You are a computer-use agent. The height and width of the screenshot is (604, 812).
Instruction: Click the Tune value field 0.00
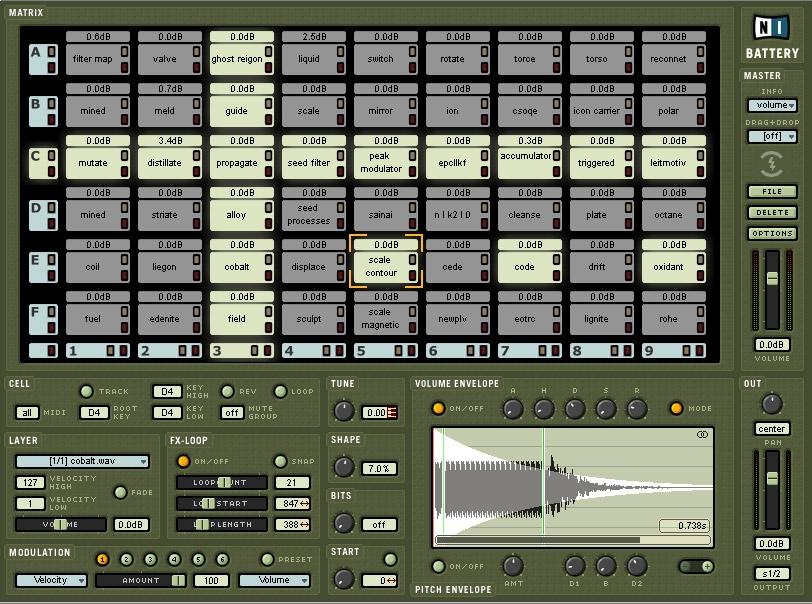380,413
